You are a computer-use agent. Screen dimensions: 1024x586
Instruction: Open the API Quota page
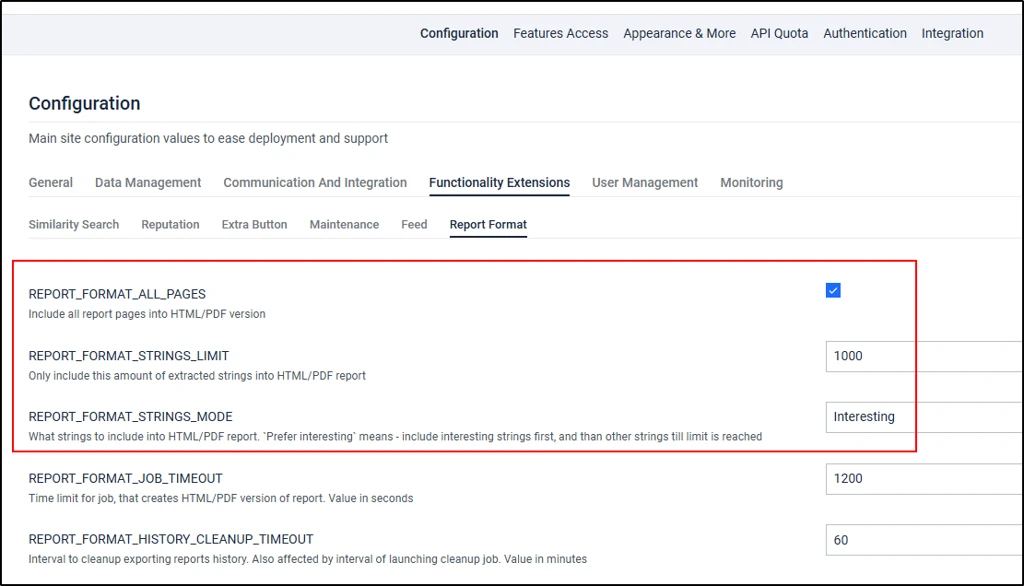pos(779,33)
